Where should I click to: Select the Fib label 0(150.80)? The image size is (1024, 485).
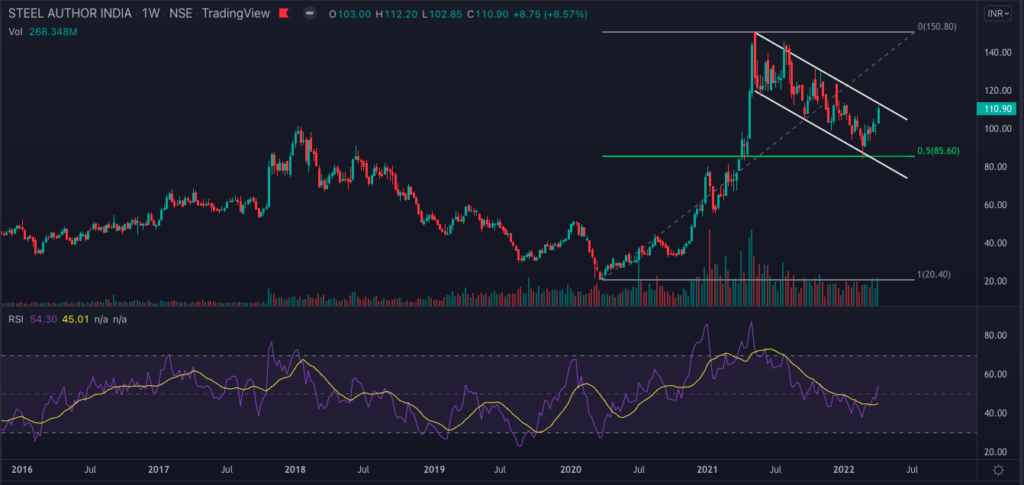pyautogui.click(x=937, y=27)
